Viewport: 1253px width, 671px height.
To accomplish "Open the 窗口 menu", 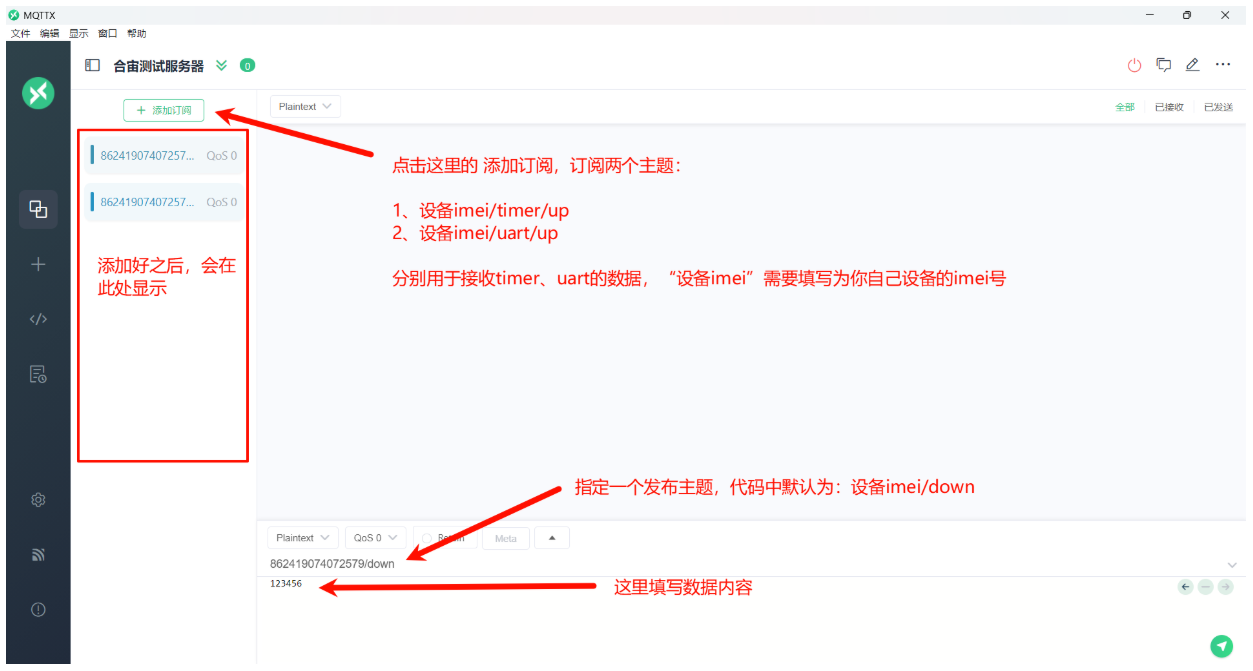I will (x=107, y=33).
